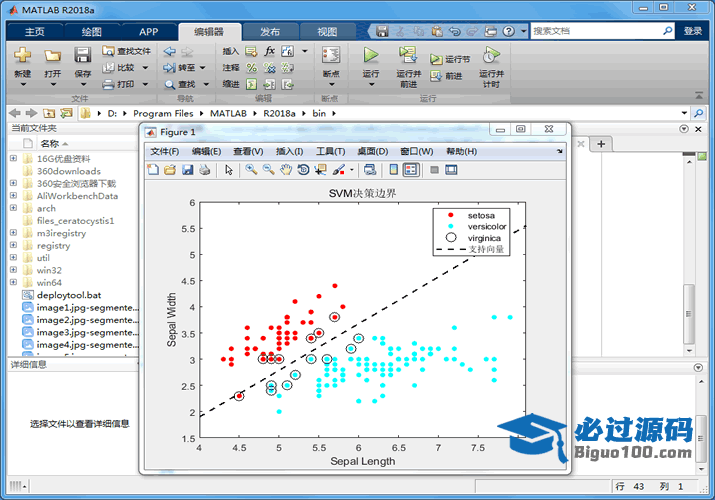The height and width of the screenshot is (500, 715).
Task: Click the uncomment icon with blue x
Action: [269, 68]
